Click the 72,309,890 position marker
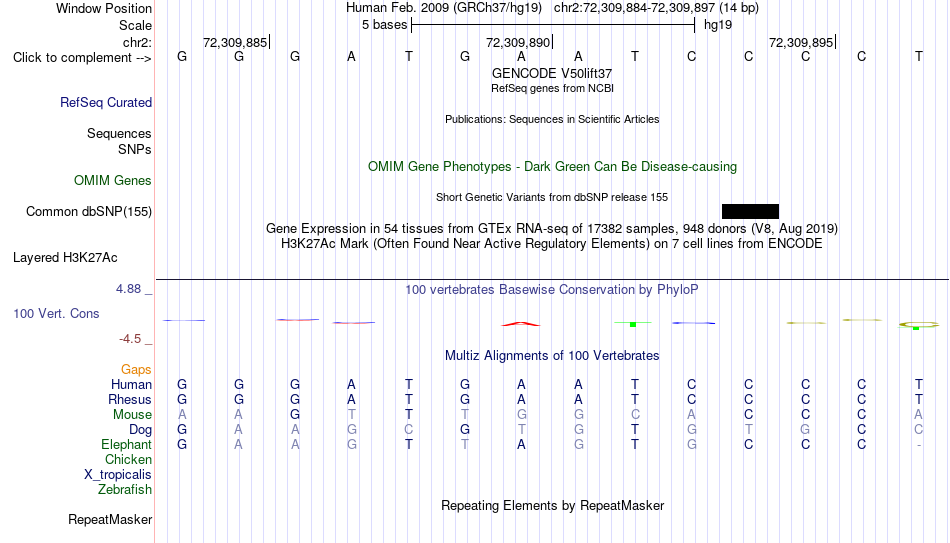 pyautogui.click(x=519, y=42)
